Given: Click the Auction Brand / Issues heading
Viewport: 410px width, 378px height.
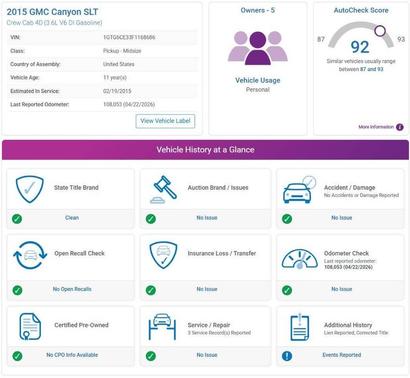Looking at the screenshot, I should pyautogui.click(x=218, y=188).
